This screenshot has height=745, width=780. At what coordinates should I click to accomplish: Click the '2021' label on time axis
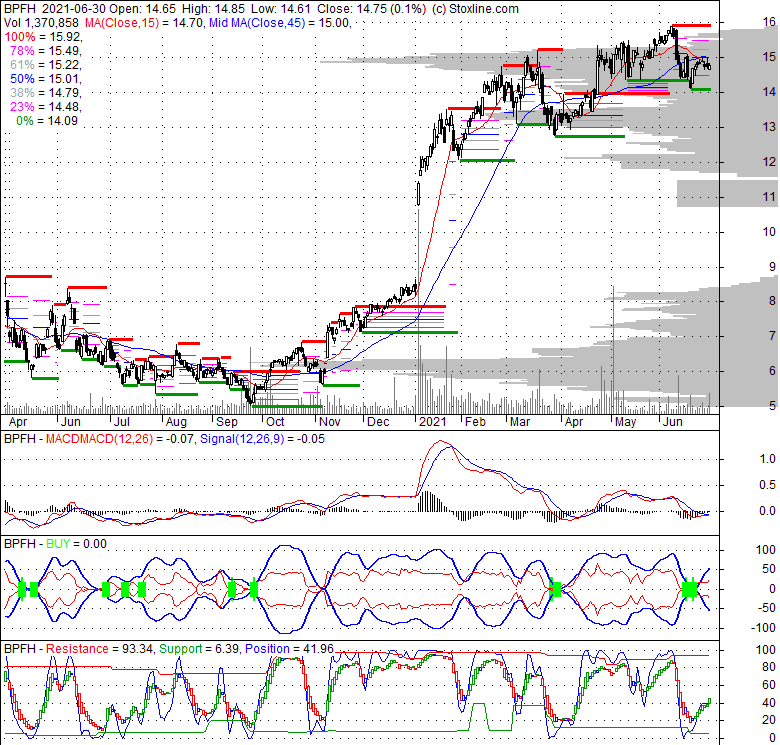coord(433,422)
